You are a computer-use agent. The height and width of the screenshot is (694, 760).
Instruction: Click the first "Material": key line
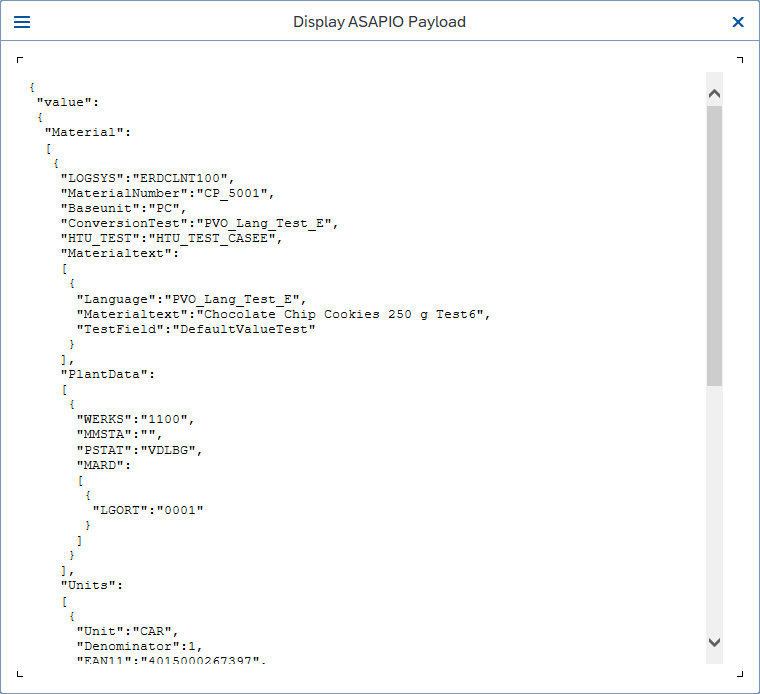click(x=88, y=132)
